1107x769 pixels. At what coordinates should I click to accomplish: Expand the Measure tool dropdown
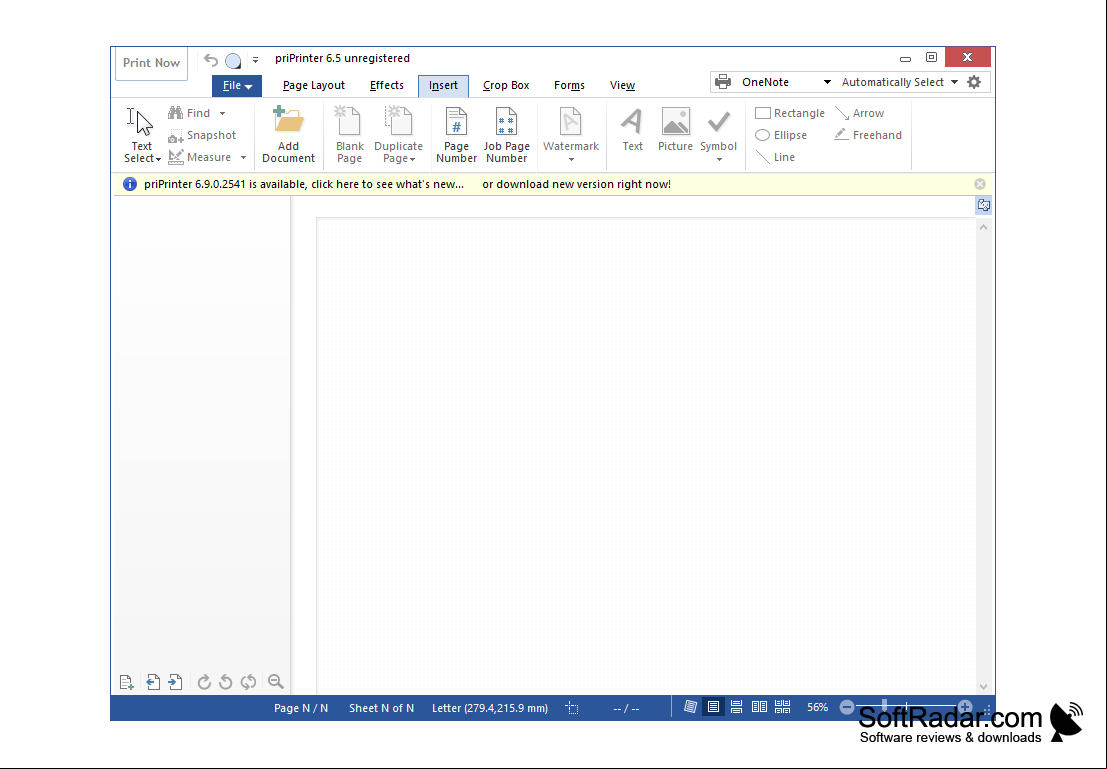[x=244, y=157]
